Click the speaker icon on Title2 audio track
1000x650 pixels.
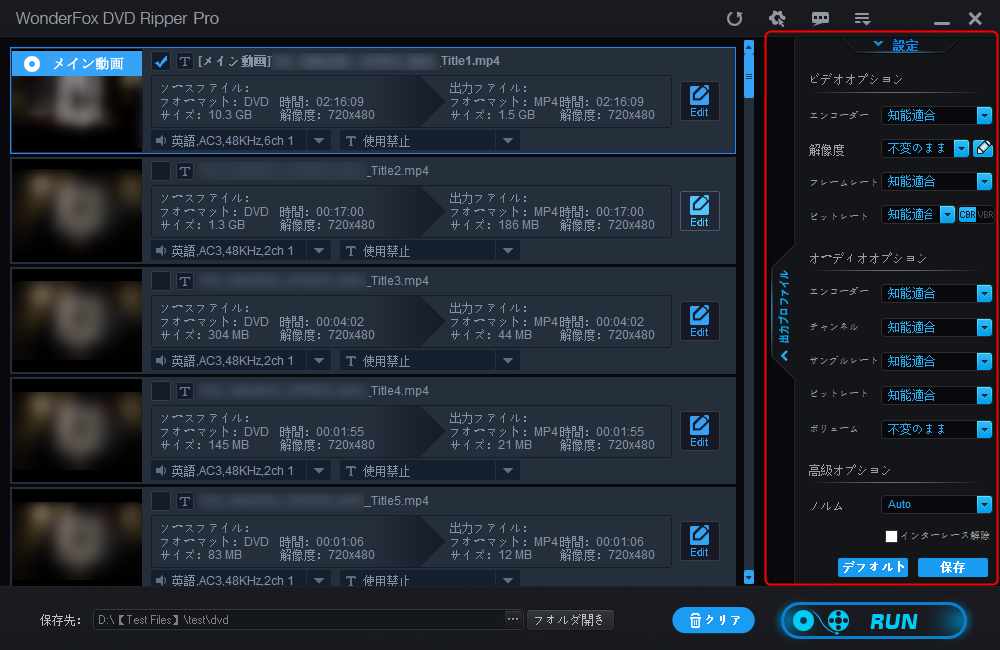pyautogui.click(x=161, y=251)
